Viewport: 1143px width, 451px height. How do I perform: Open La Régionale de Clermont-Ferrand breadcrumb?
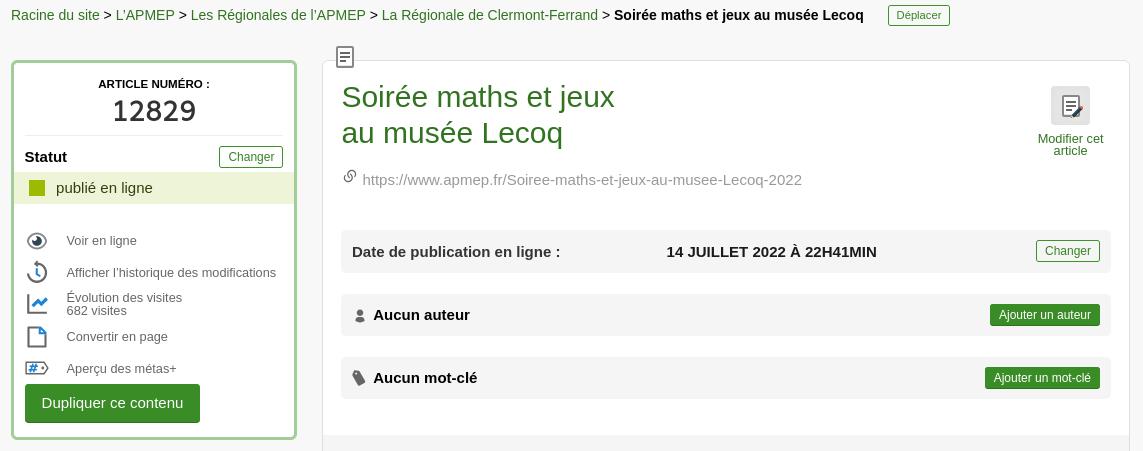[490, 15]
